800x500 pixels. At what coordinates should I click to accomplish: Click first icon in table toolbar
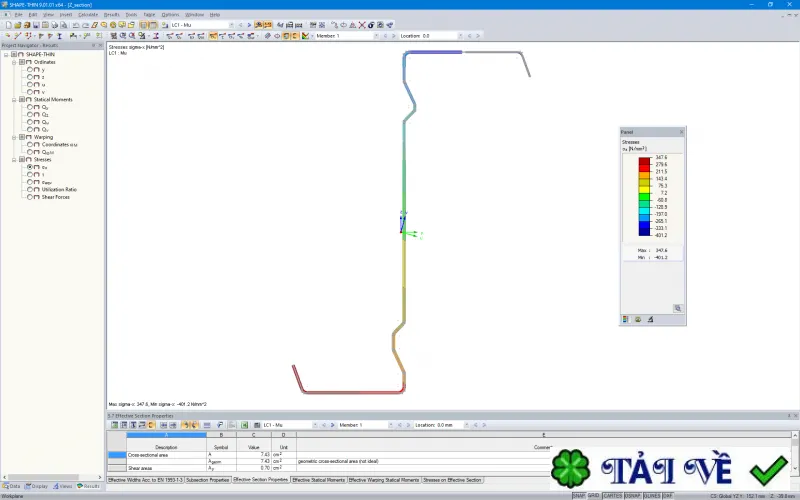click(x=114, y=424)
